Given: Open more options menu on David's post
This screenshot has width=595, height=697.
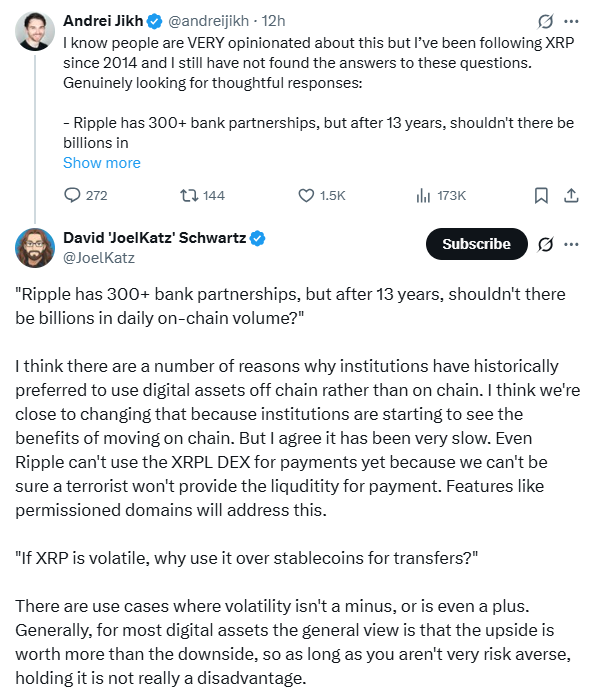Looking at the screenshot, I should 571,244.
